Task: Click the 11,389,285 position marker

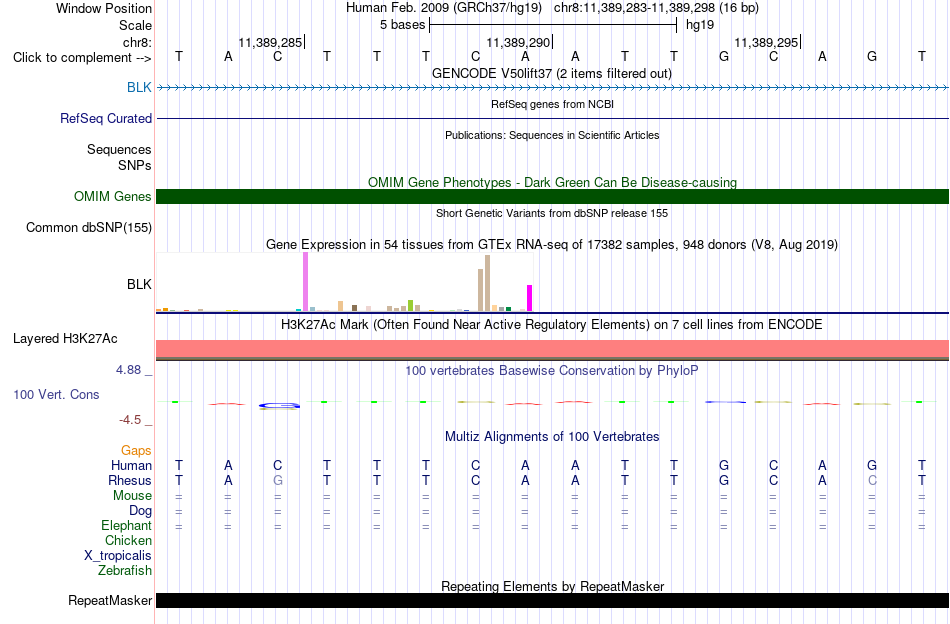Action: point(271,42)
